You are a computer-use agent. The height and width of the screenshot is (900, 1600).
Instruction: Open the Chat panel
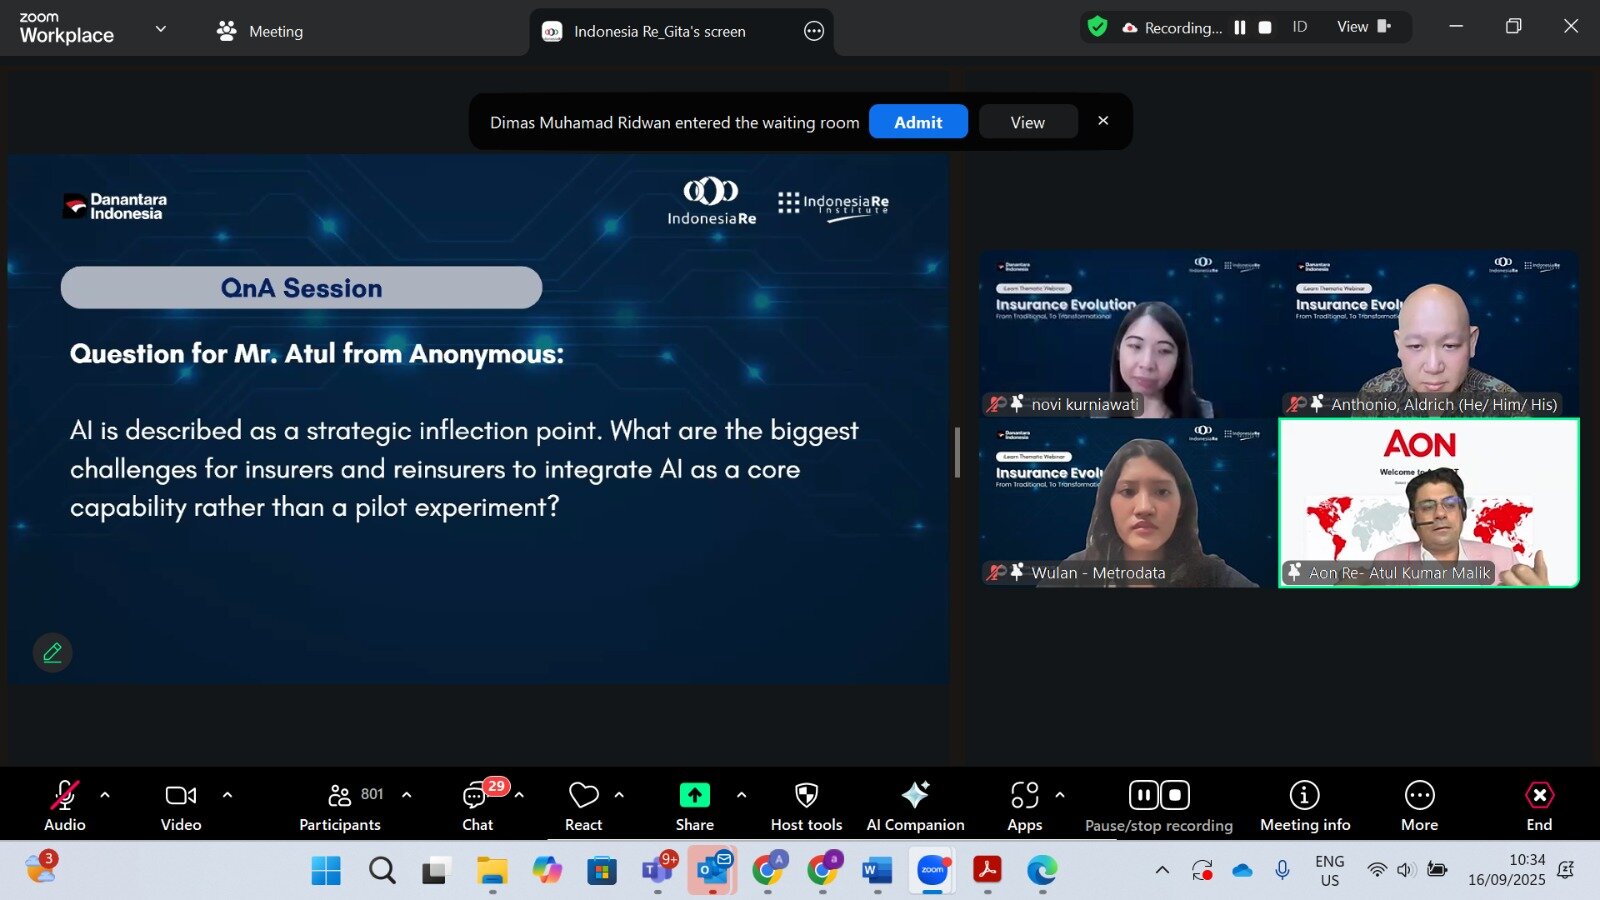[477, 805]
